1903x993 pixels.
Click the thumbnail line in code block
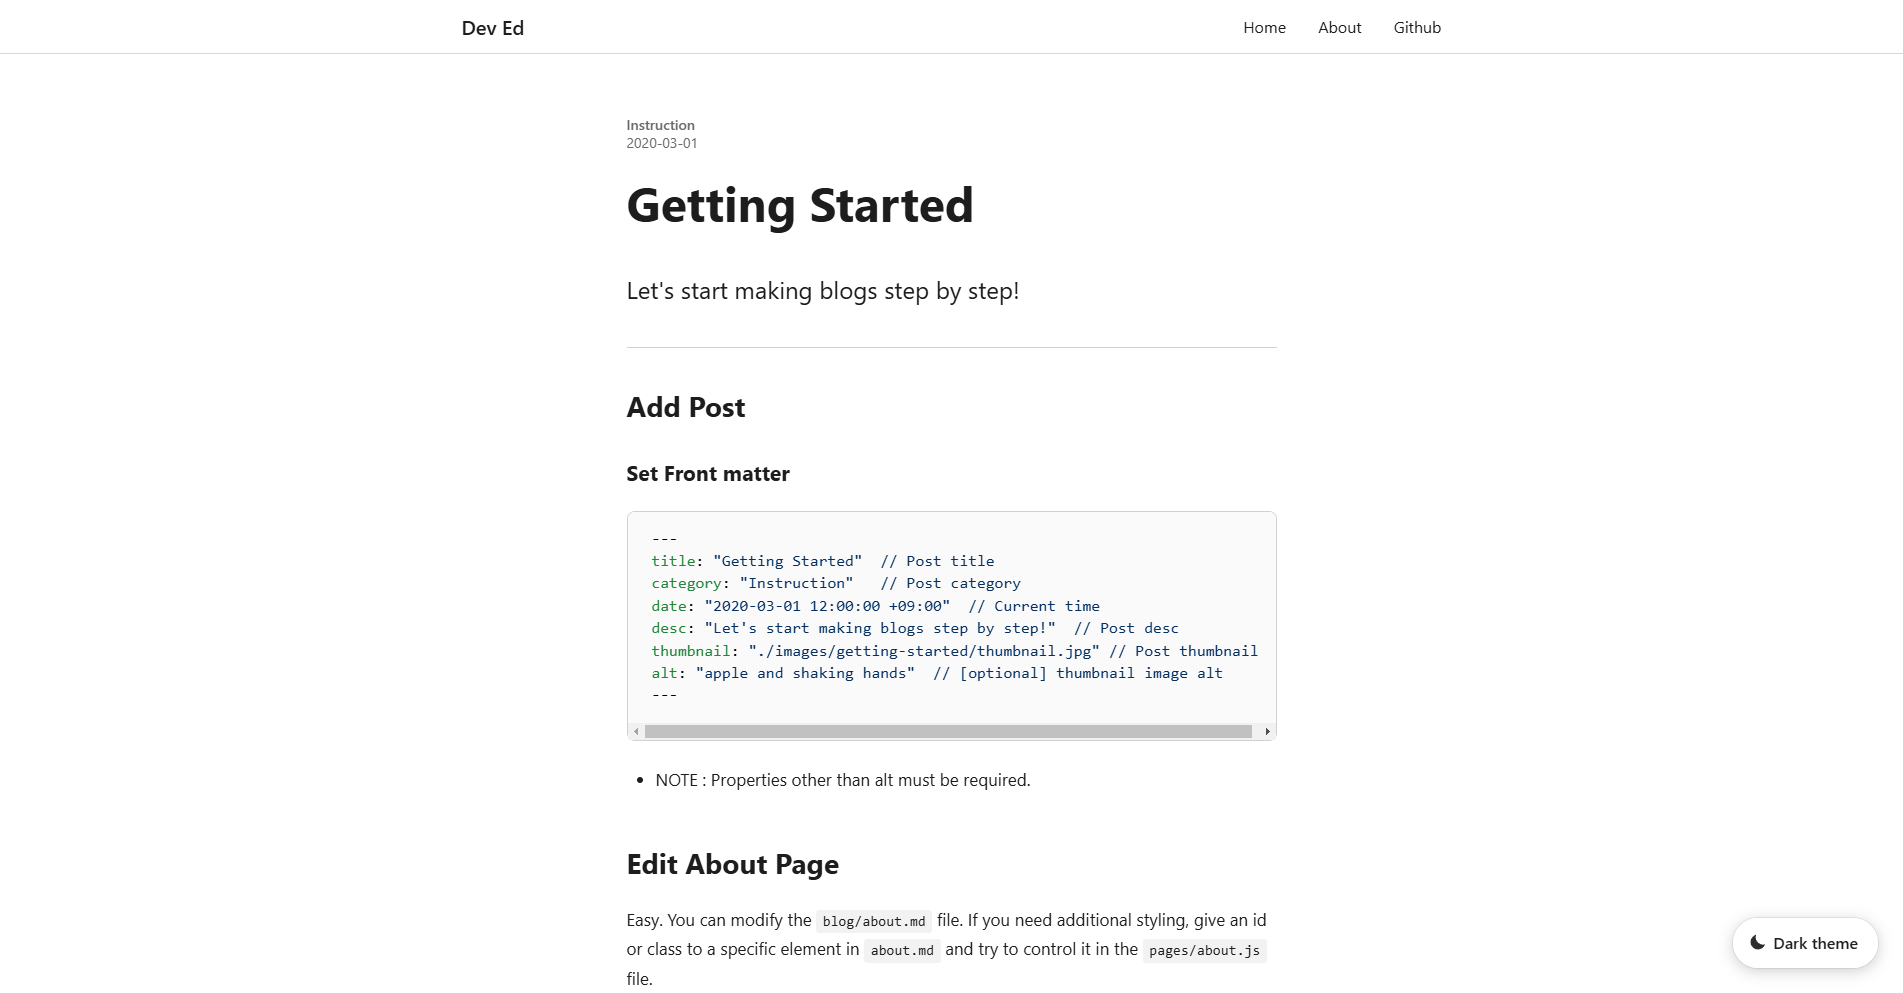pyautogui.click(x=954, y=651)
